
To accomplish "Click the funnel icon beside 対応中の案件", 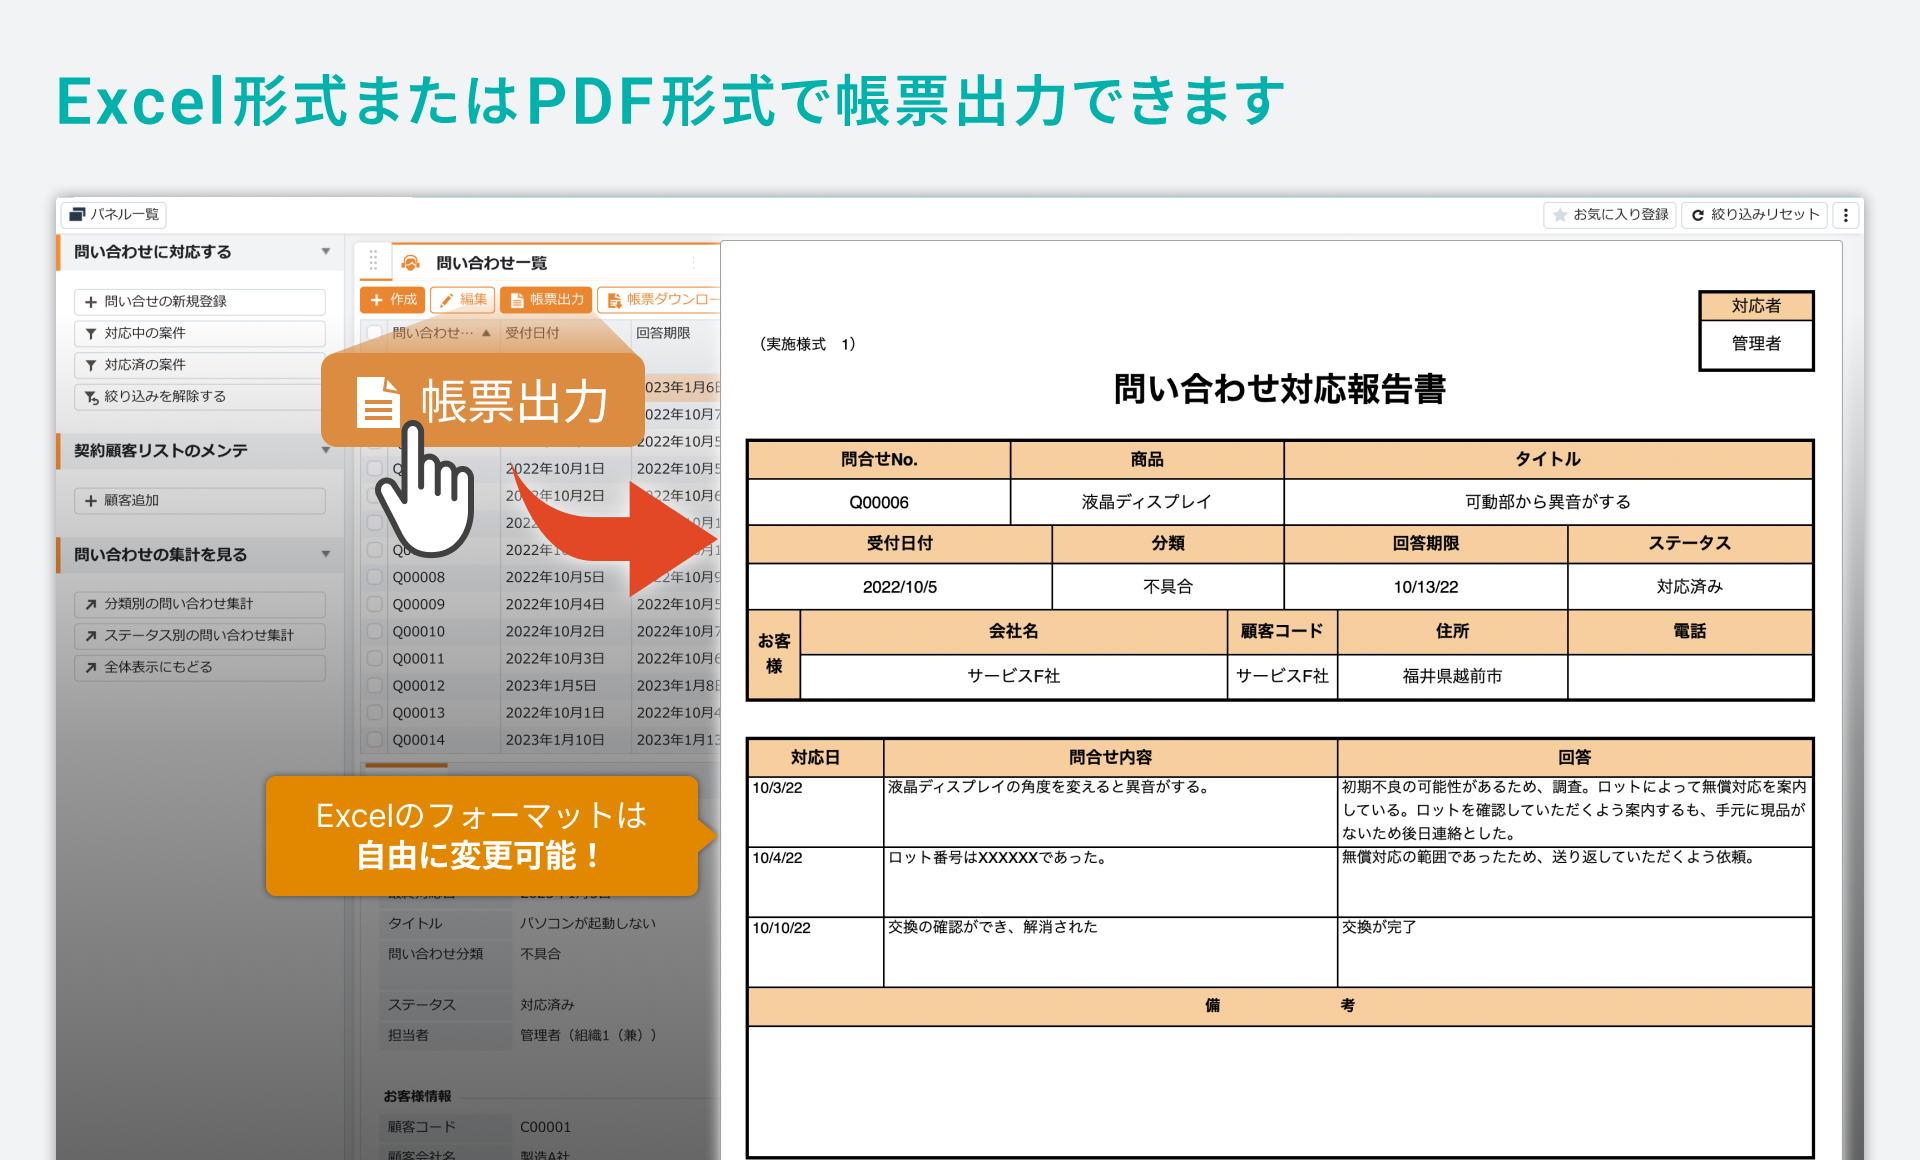I will click(89, 333).
